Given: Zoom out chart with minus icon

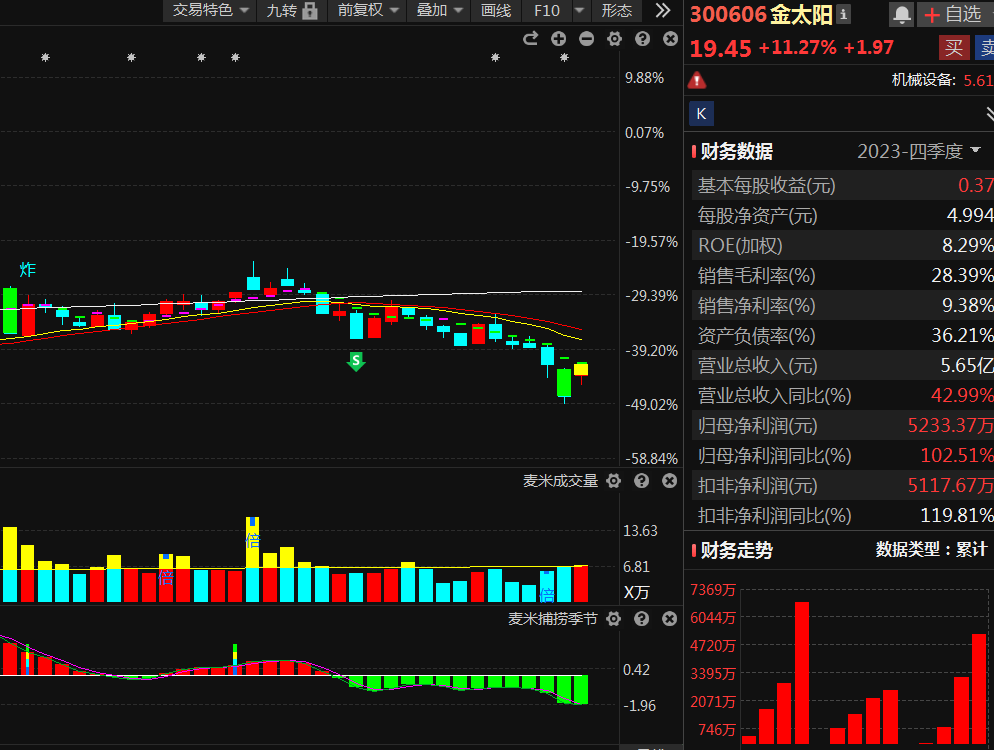Looking at the screenshot, I should click(x=586, y=39).
